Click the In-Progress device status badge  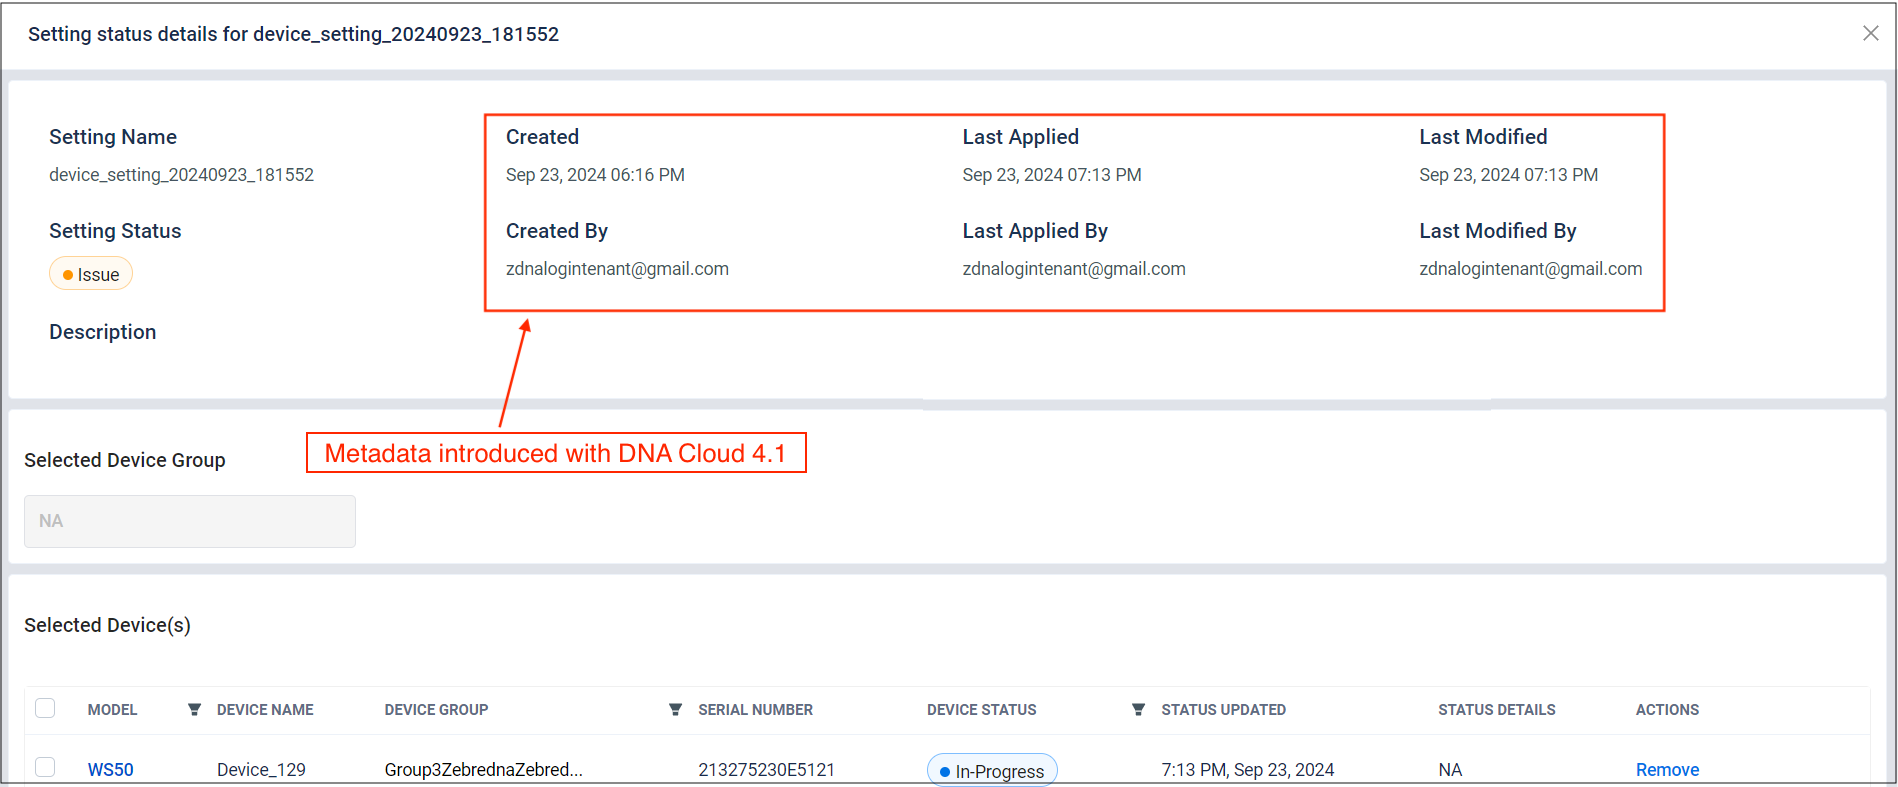[x=991, y=770]
